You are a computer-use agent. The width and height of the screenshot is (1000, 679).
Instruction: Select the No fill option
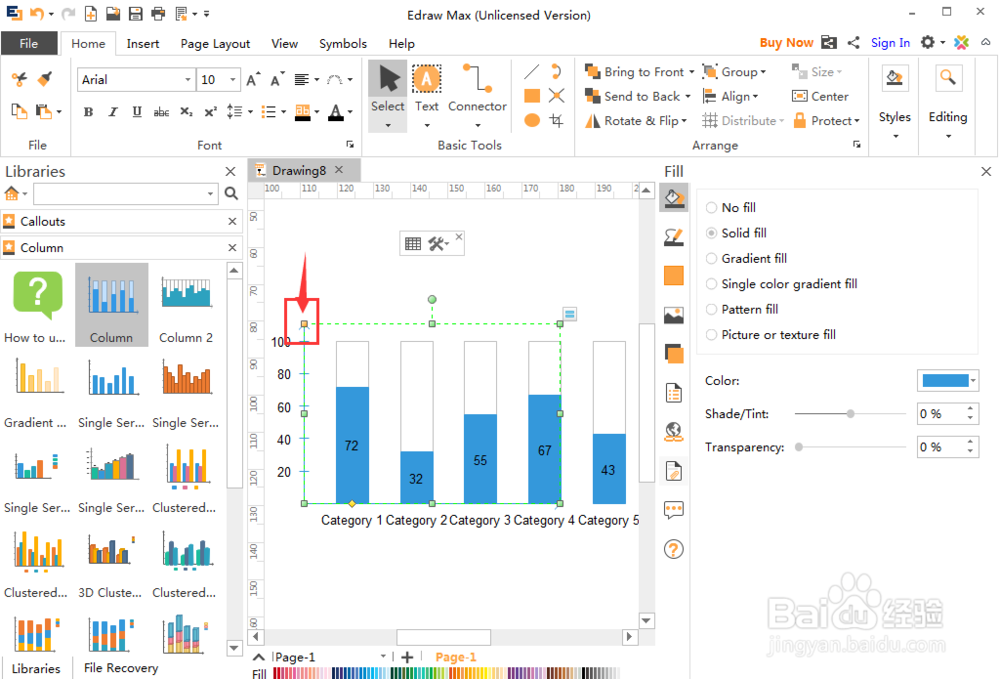point(730,207)
